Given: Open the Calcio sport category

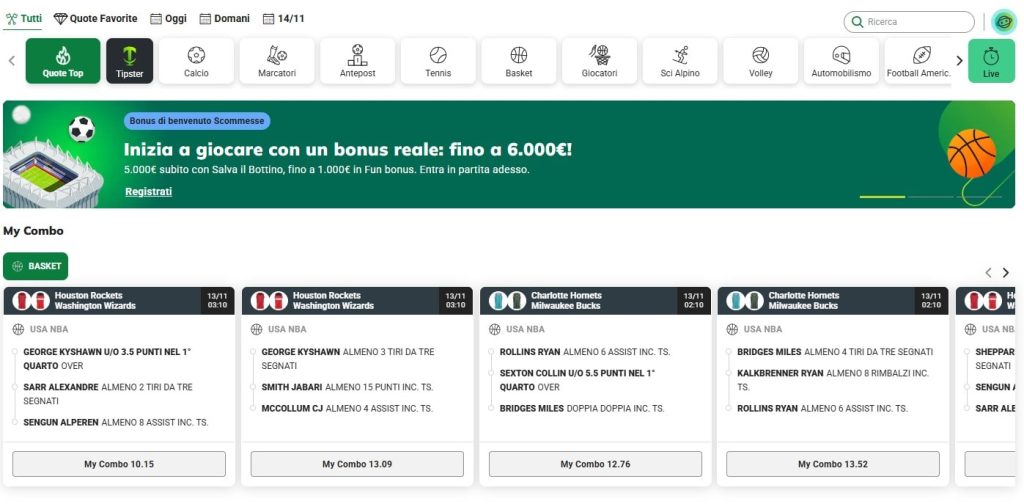Looking at the screenshot, I should tap(196, 61).
